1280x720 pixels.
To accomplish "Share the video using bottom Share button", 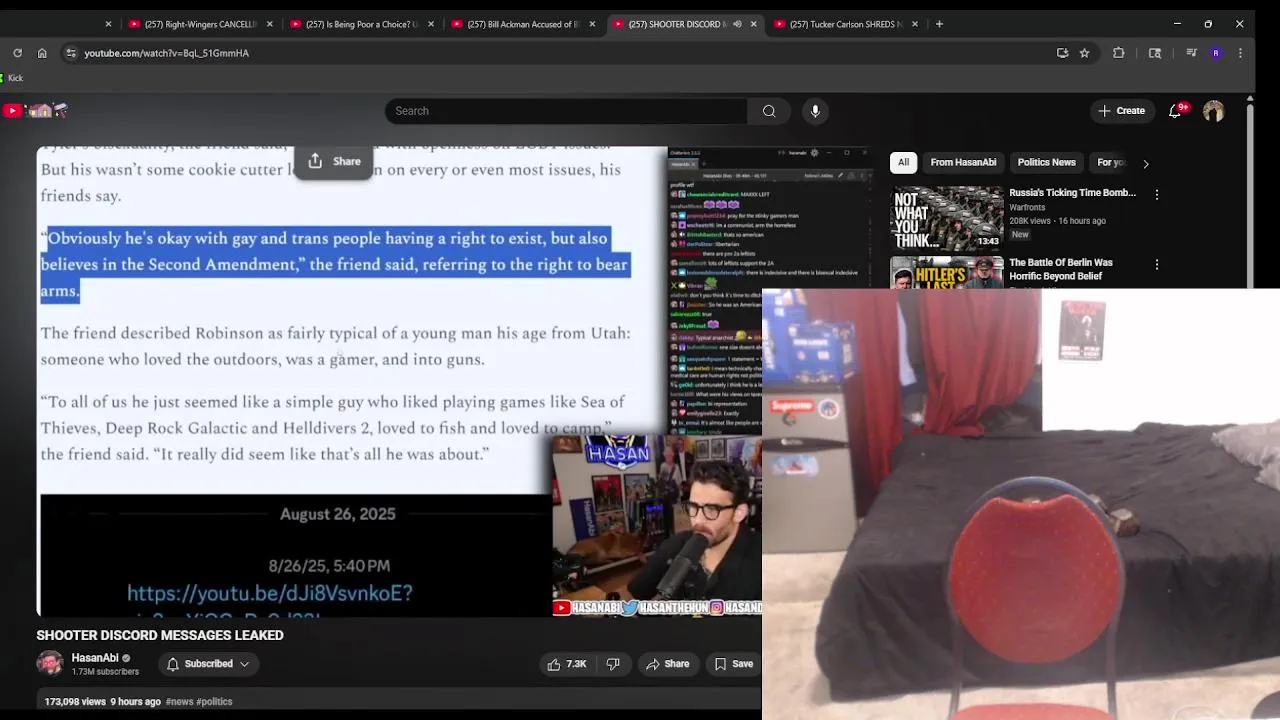I will pos(667,664).
